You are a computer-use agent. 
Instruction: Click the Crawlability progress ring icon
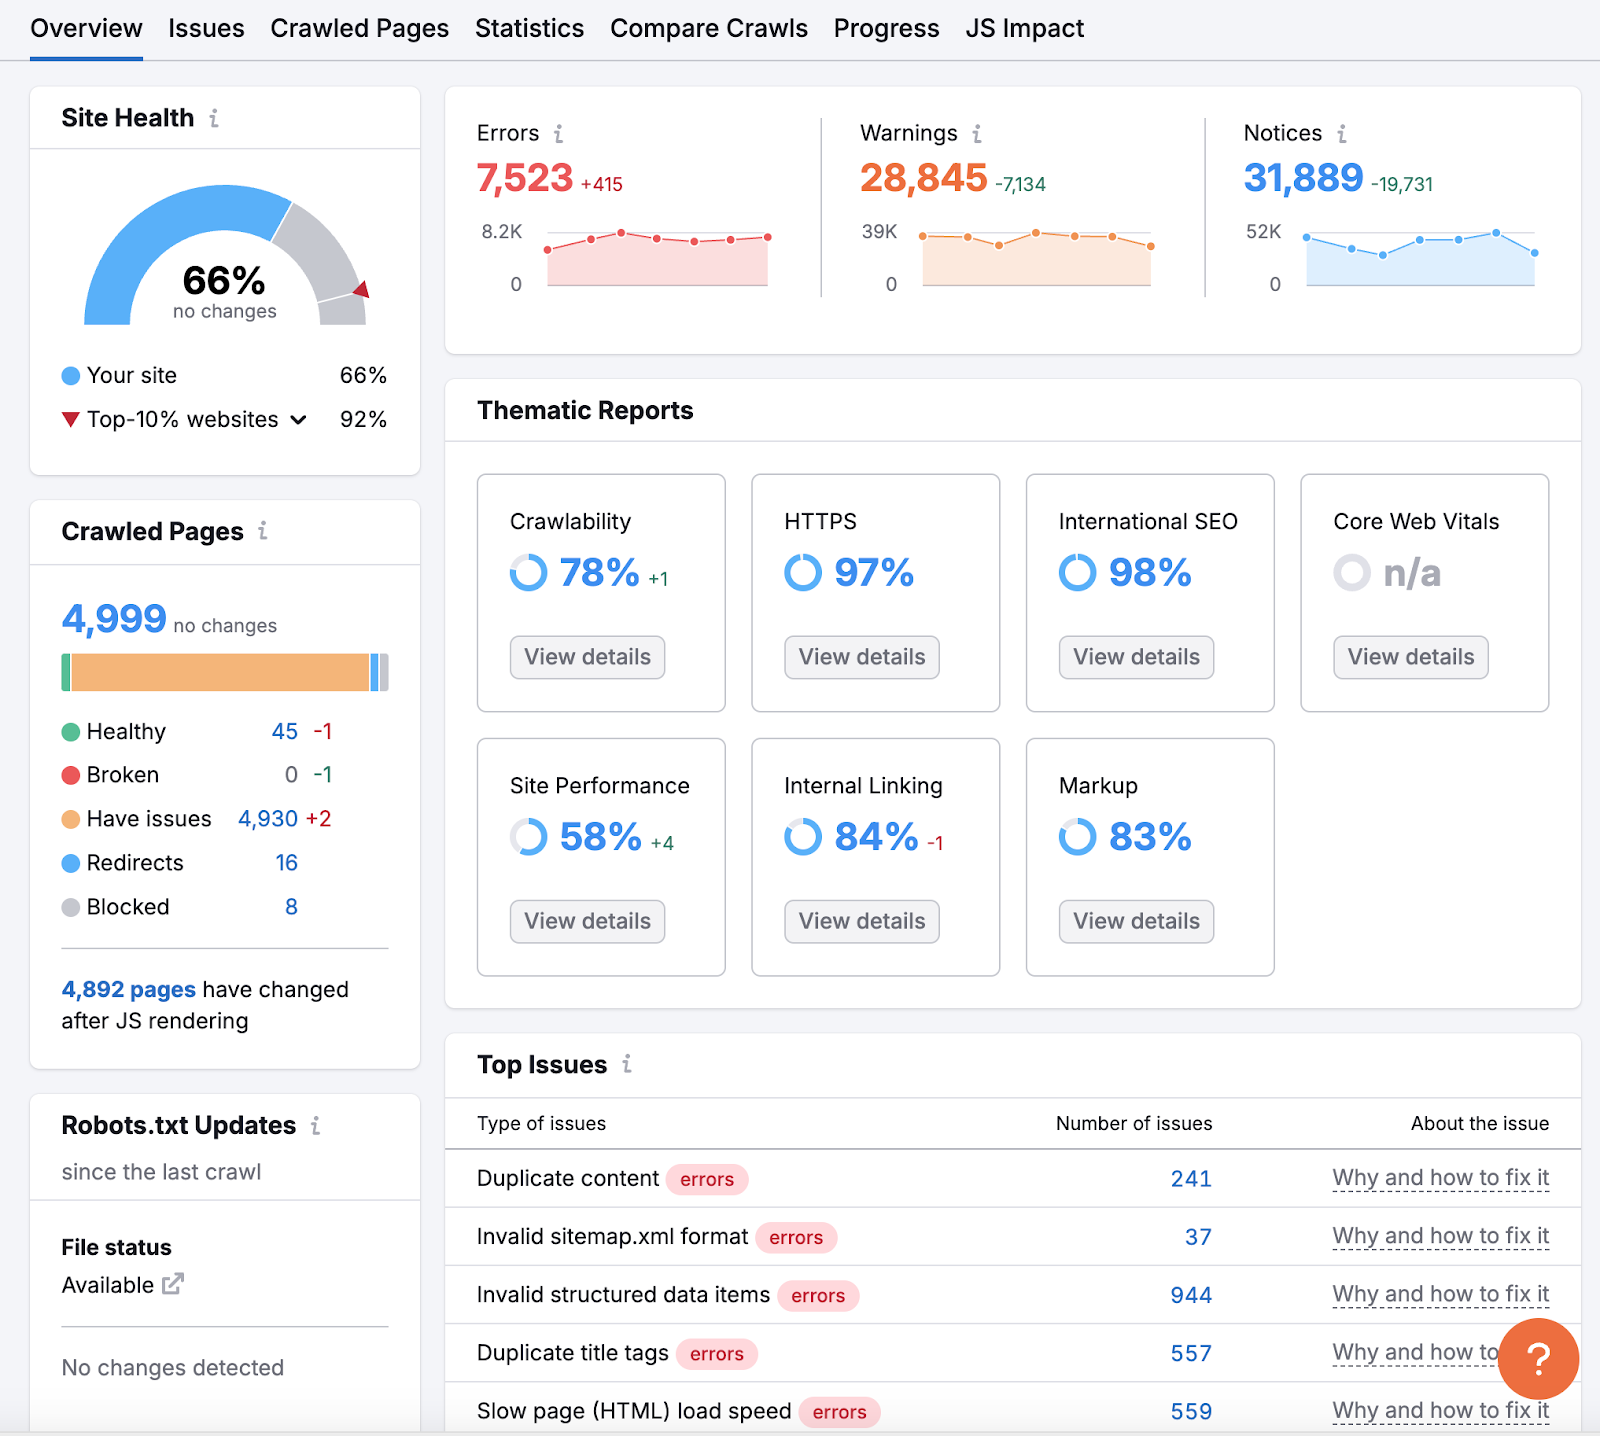(x=529, y=573)
